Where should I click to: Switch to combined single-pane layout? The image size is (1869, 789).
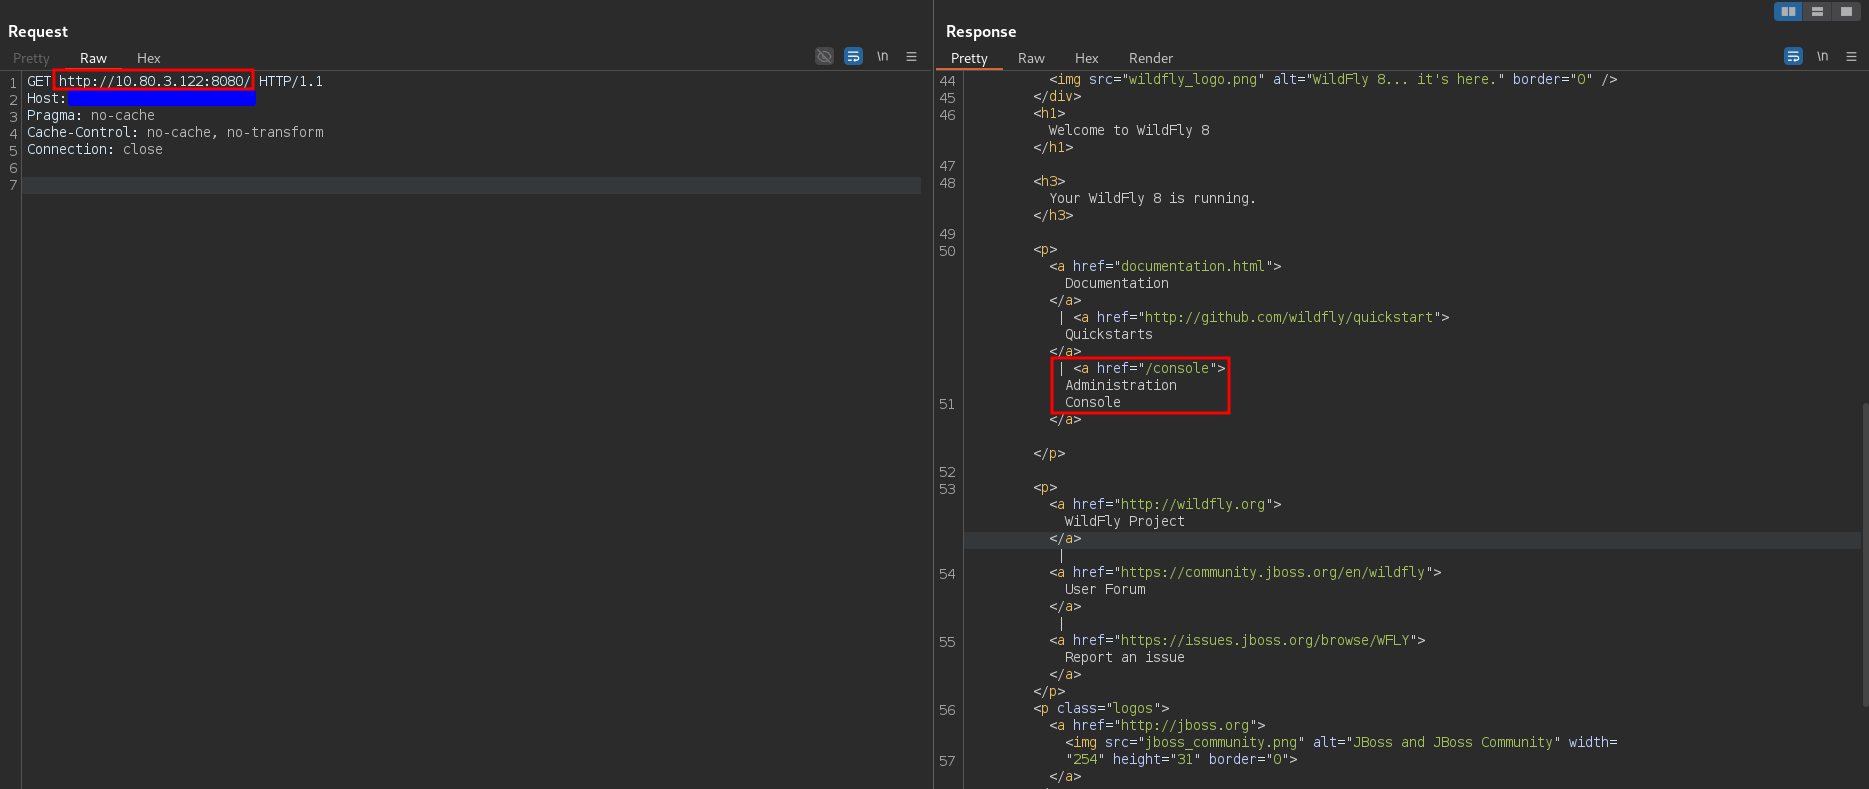1845,11
